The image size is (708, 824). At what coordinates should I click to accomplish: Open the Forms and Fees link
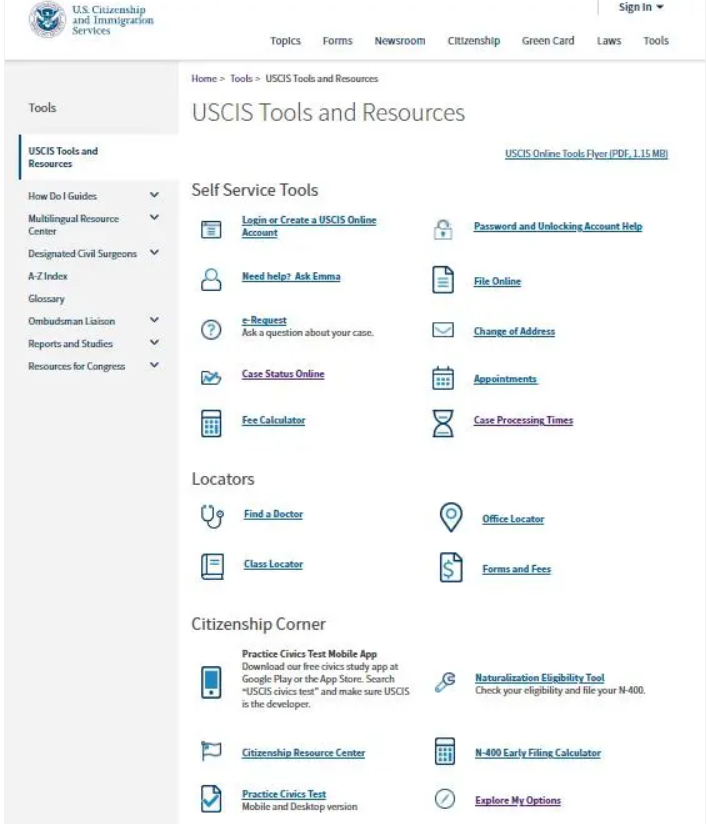[x=517, y=569]
